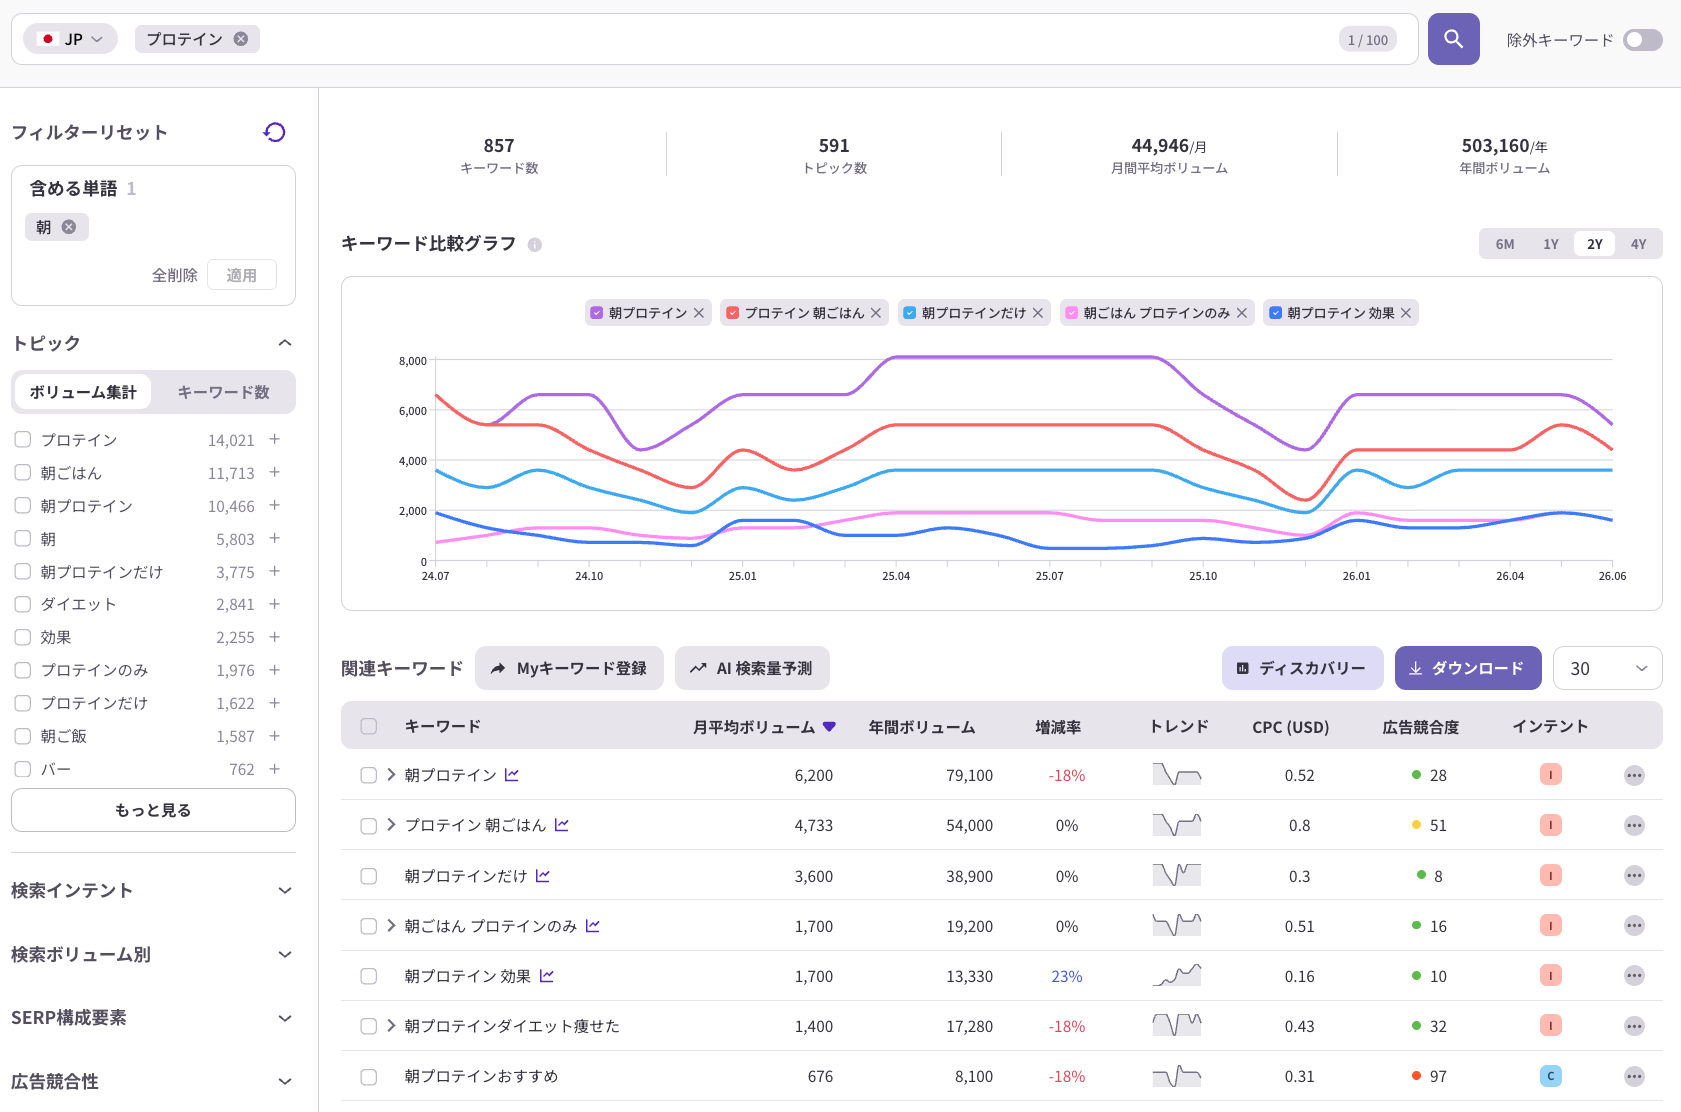Screen dimensions: 1681x1112
Task: Add the 朝ごはん topic with its plus icon
Action: [x=274, y=472]
